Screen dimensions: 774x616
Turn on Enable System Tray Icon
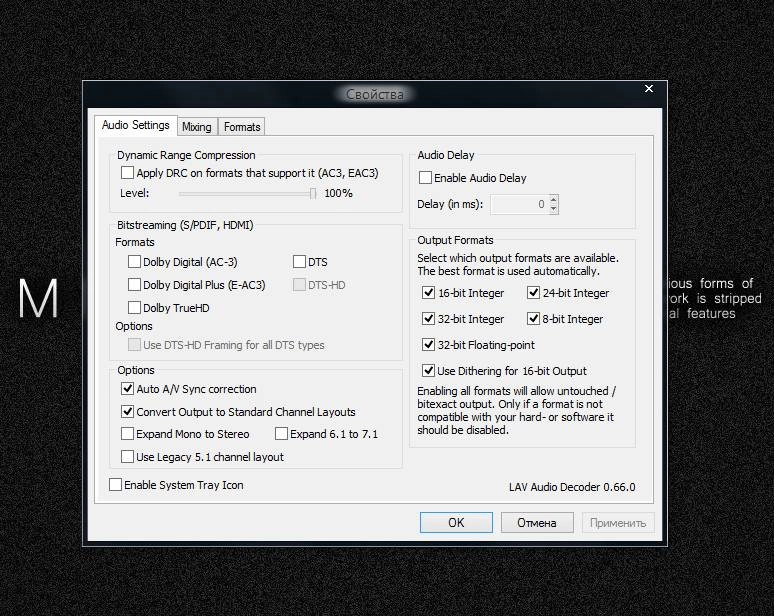(x=116, y=485)
